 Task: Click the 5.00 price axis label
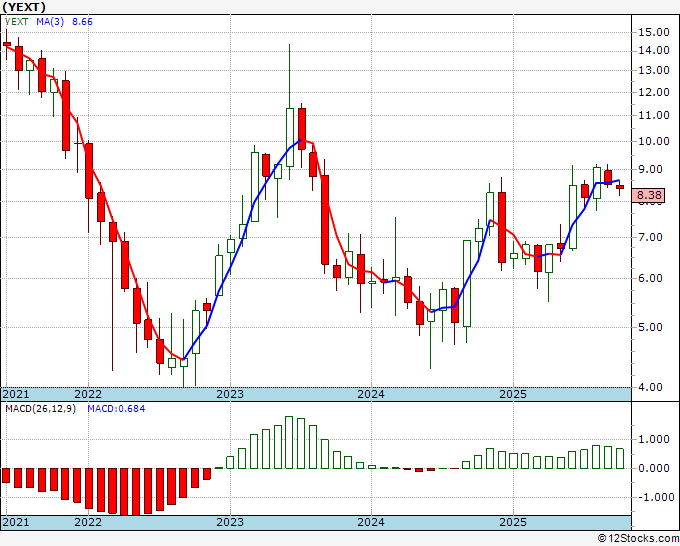(x=650, y=327)
